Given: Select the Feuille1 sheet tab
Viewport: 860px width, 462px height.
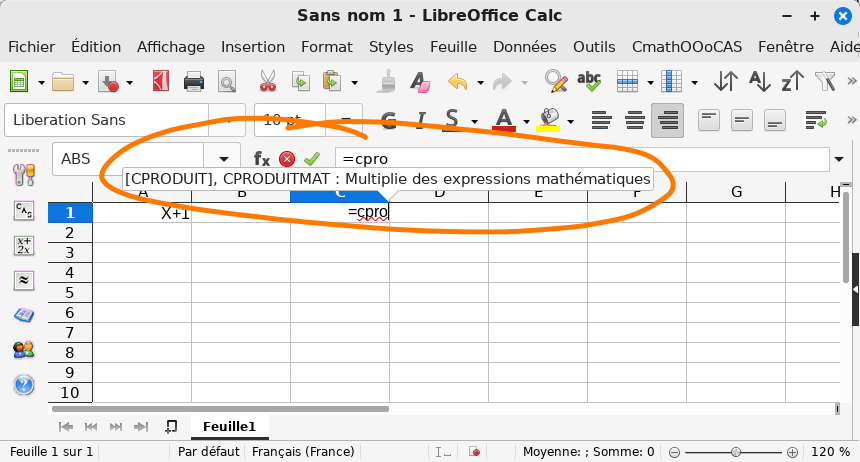Looking at the screenshot, I should (229, 426).
